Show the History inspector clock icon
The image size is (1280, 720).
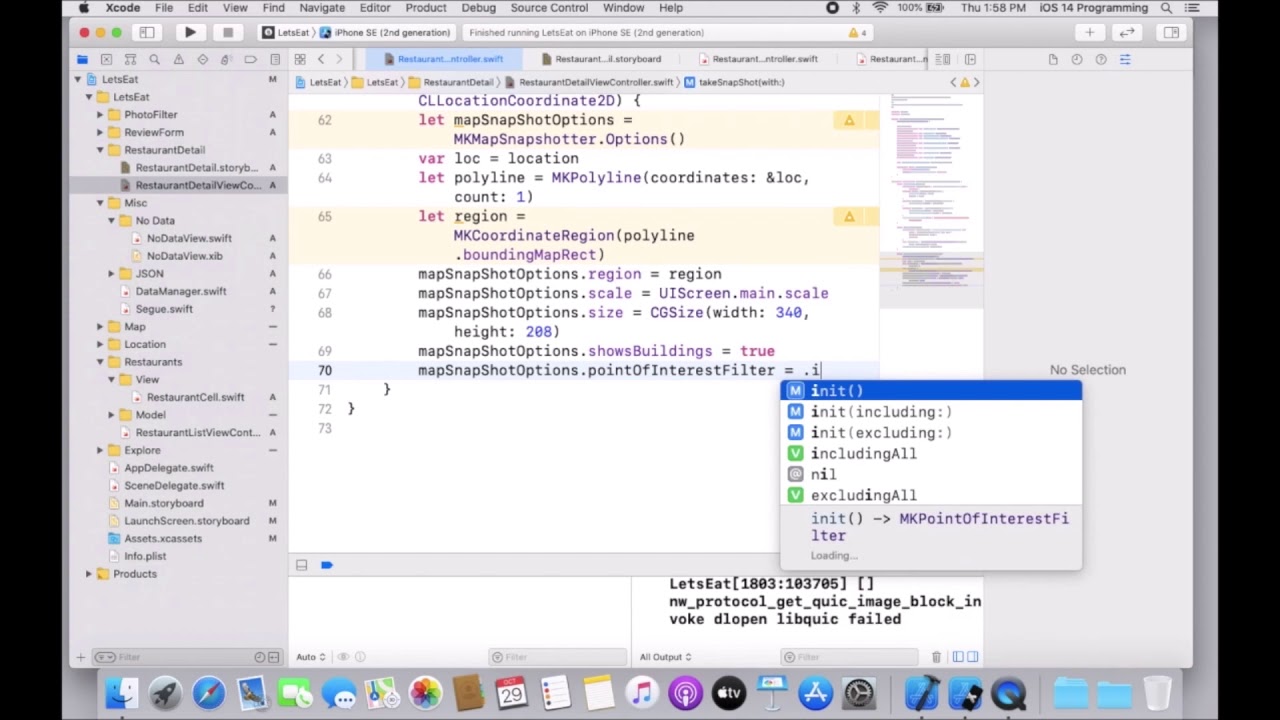tap(1077, 59)
